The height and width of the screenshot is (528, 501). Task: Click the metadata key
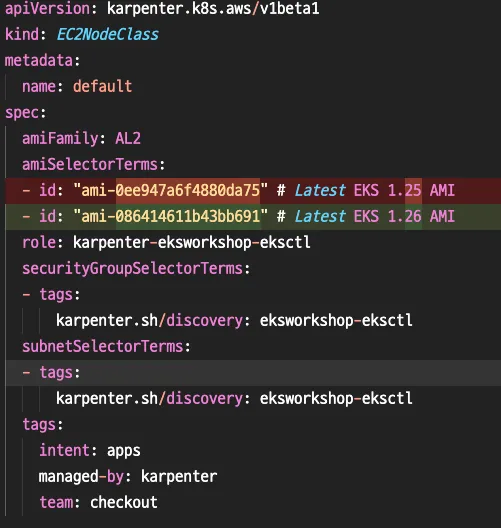[39, 60]
